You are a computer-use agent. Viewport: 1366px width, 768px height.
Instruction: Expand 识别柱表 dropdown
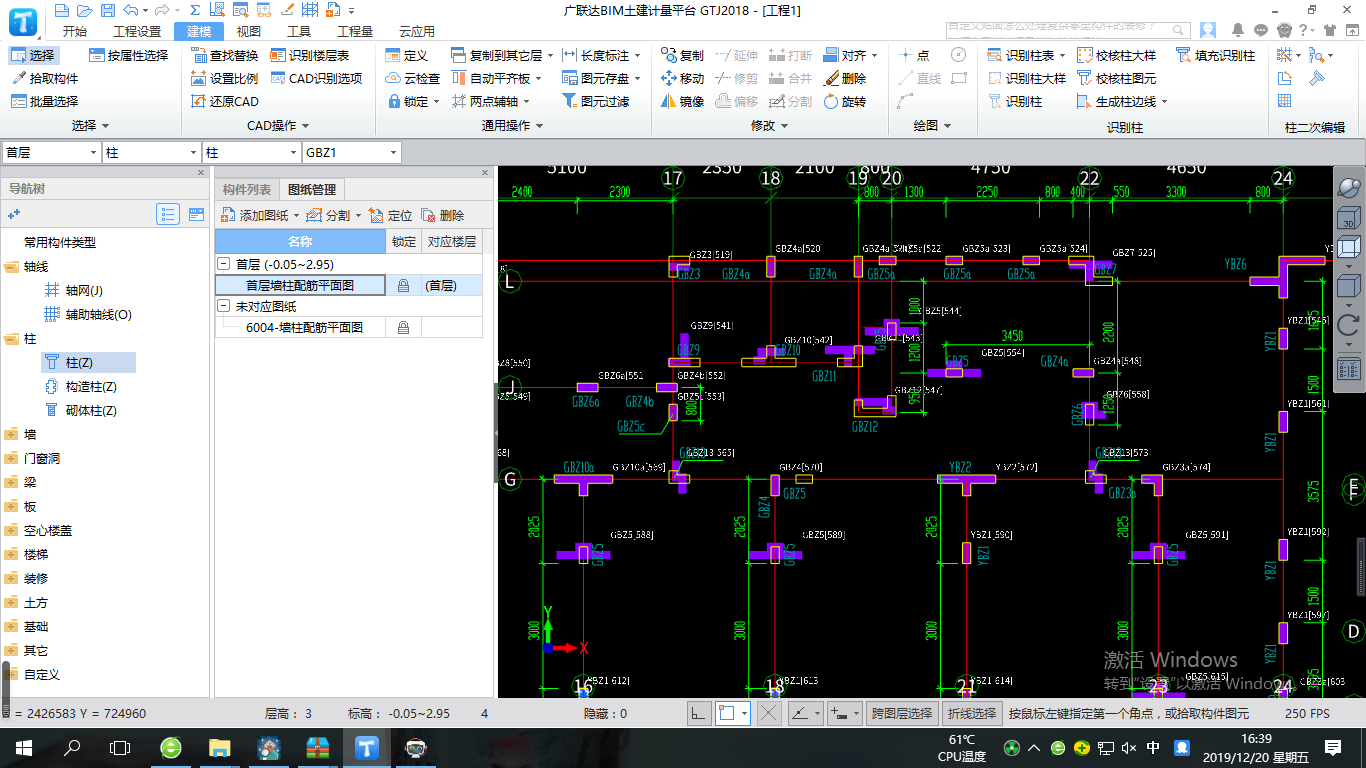point(1062,55)
